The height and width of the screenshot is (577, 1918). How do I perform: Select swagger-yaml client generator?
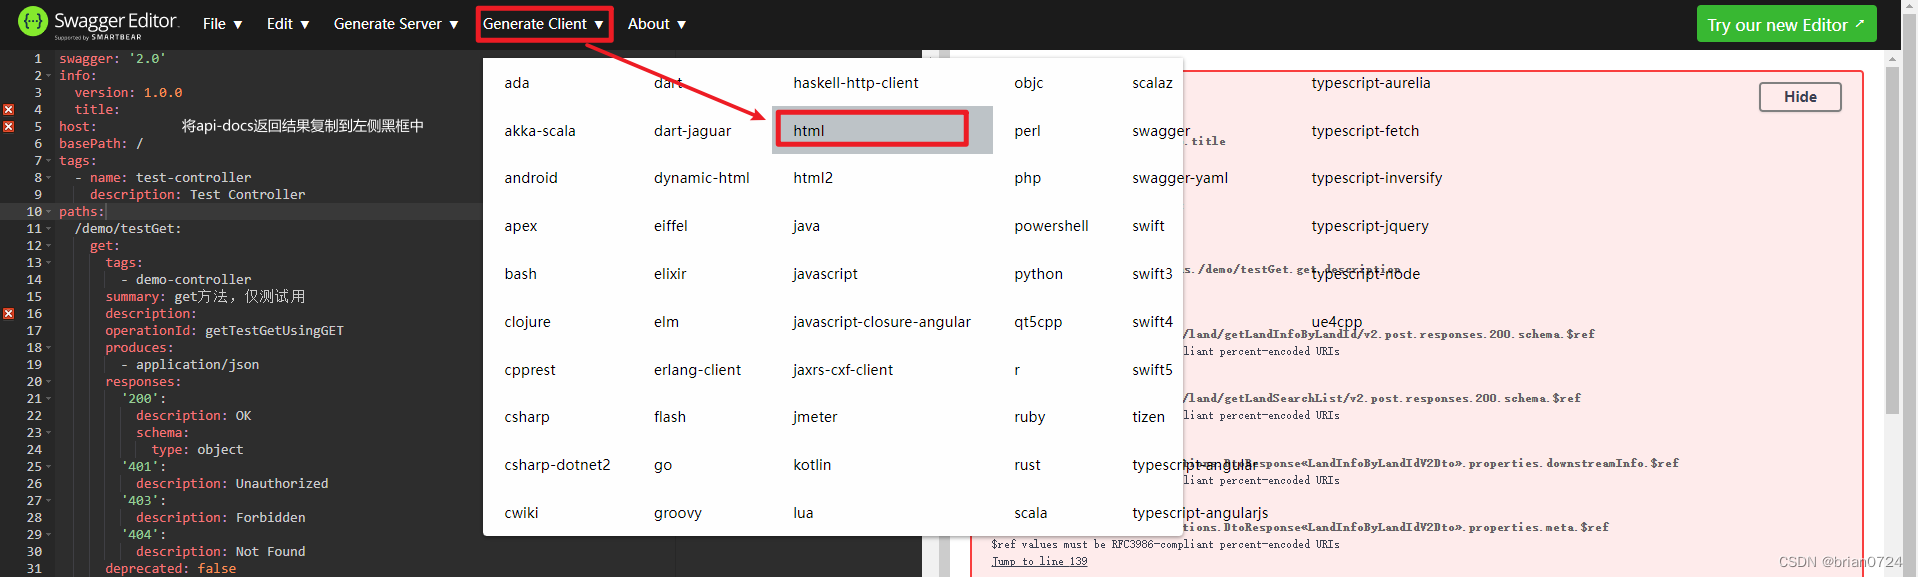click(1180, 178)
